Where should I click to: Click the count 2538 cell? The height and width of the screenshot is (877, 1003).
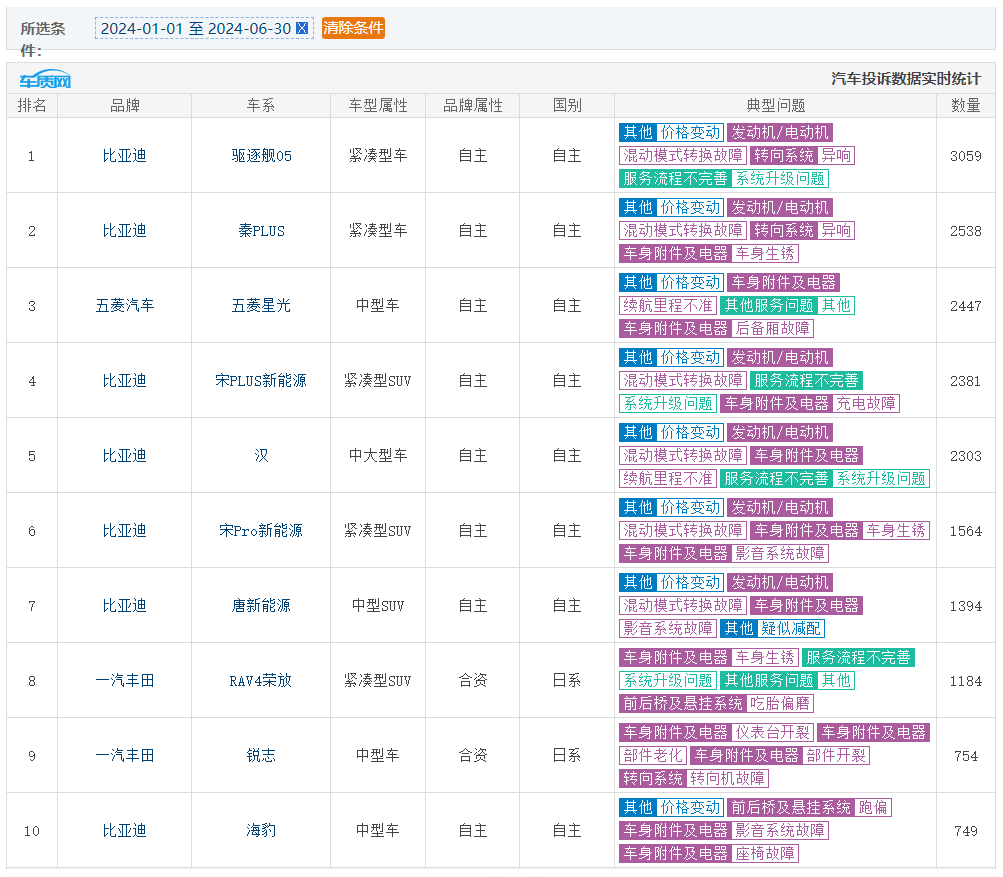966,230
